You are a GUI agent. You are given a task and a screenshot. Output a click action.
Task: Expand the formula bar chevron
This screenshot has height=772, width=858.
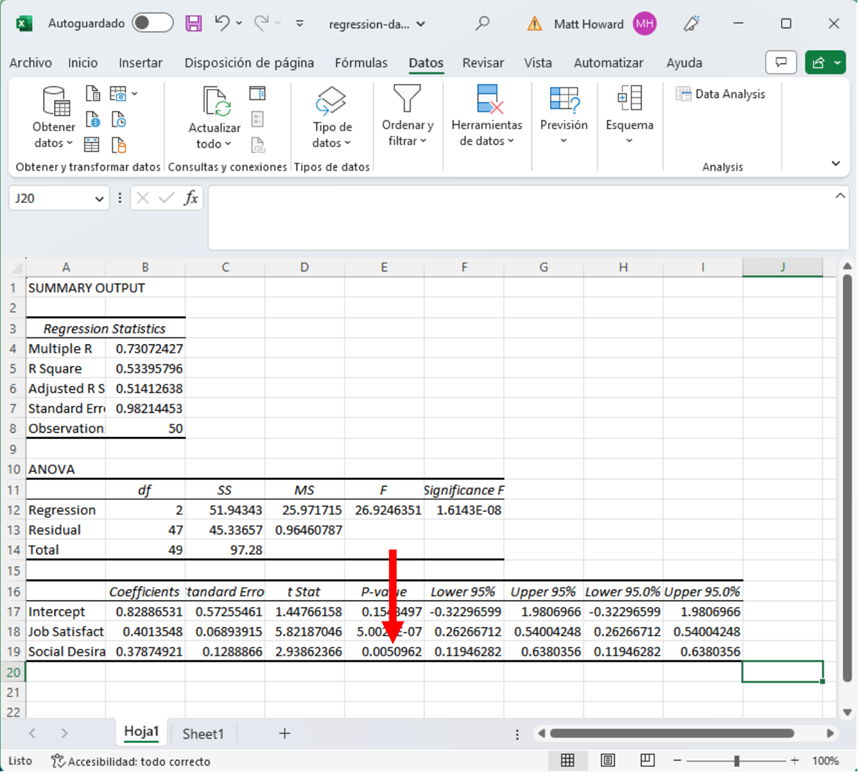[840, 197]
